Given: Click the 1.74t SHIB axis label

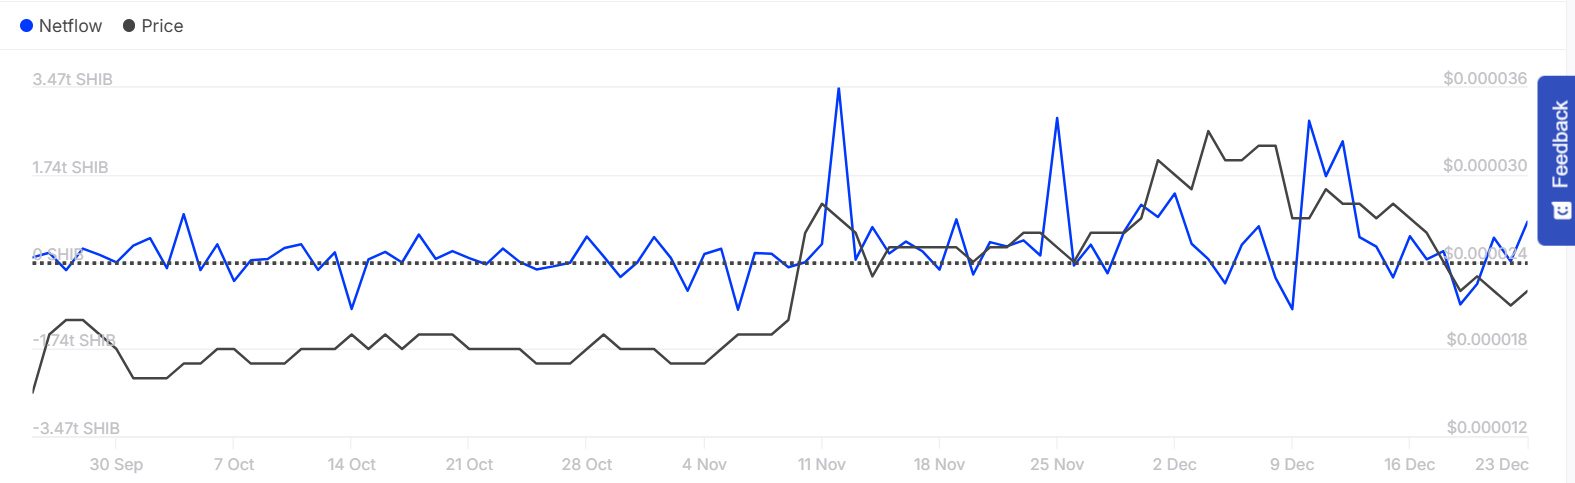Looking at the screenshot, I should 70,168.
